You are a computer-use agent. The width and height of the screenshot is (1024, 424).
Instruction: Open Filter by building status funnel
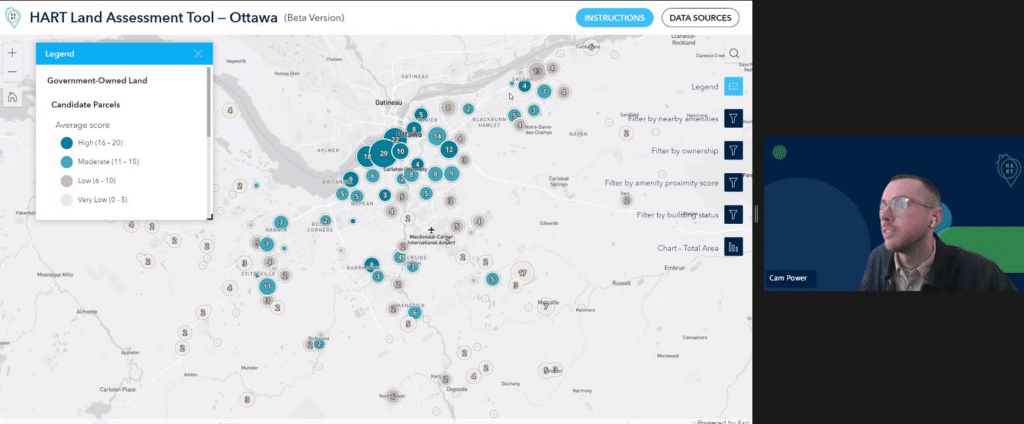(733, 214)
